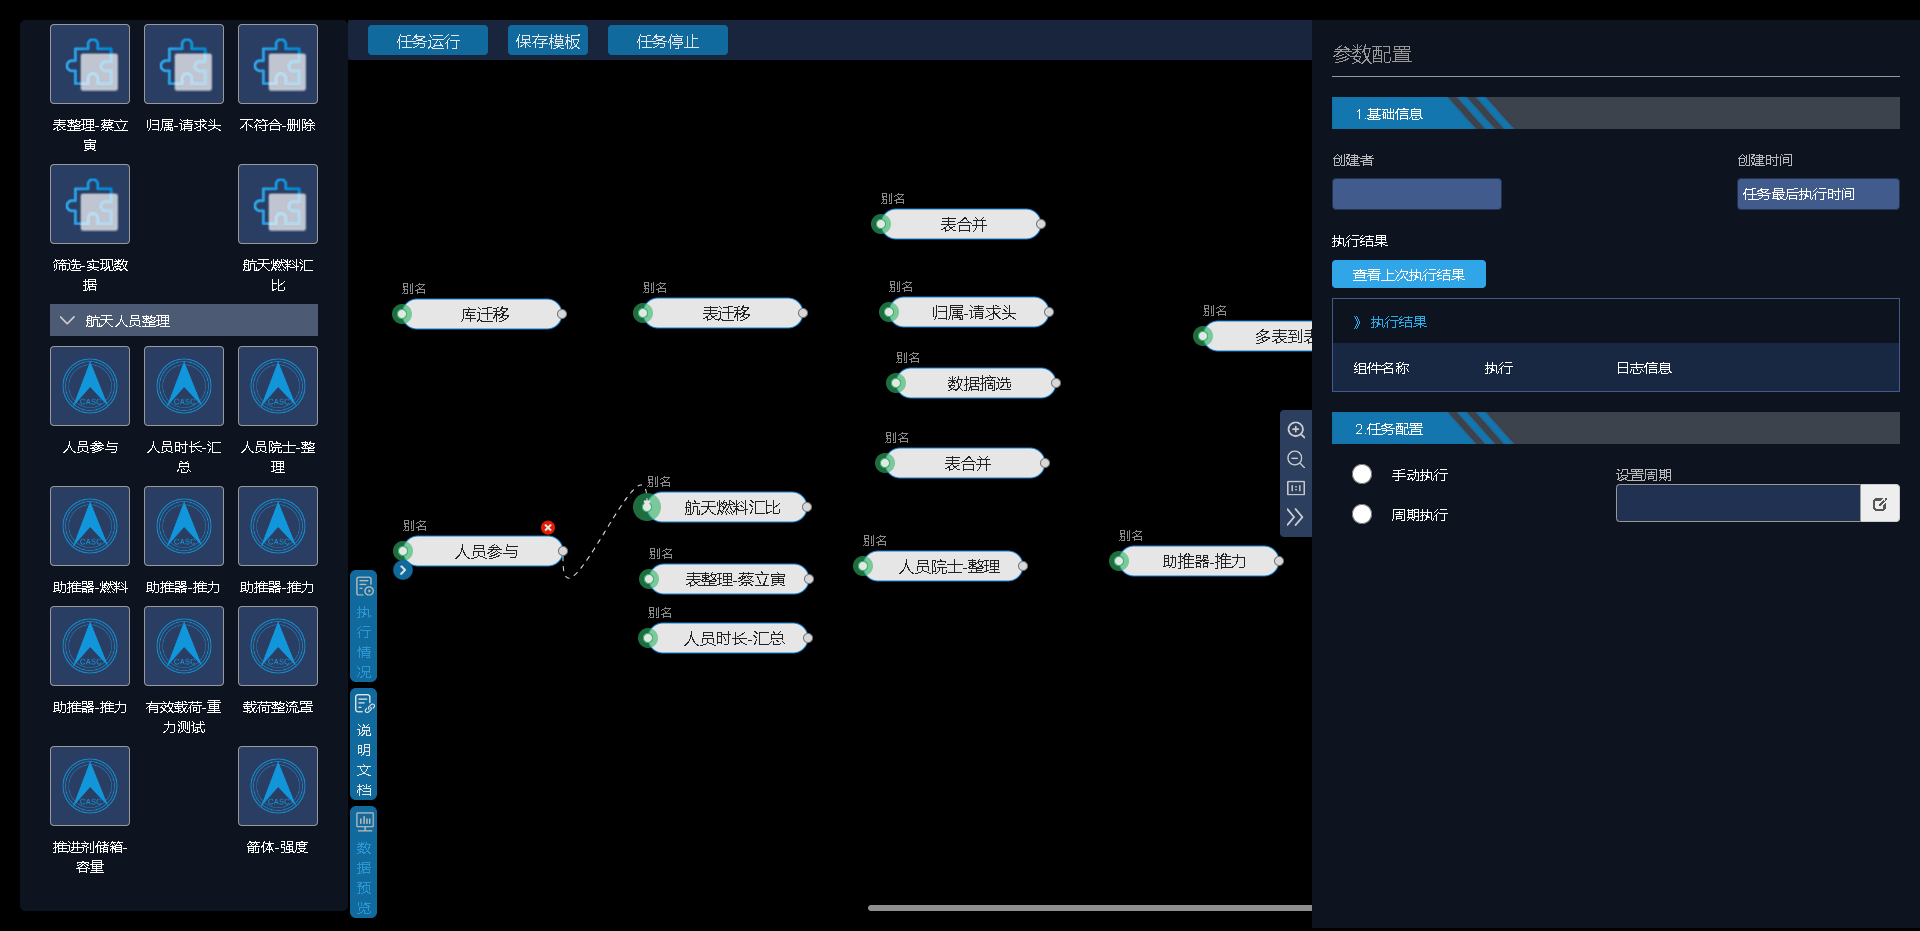
Task: Zoom in on the workflow canvas
Action: coord(1296,430)
